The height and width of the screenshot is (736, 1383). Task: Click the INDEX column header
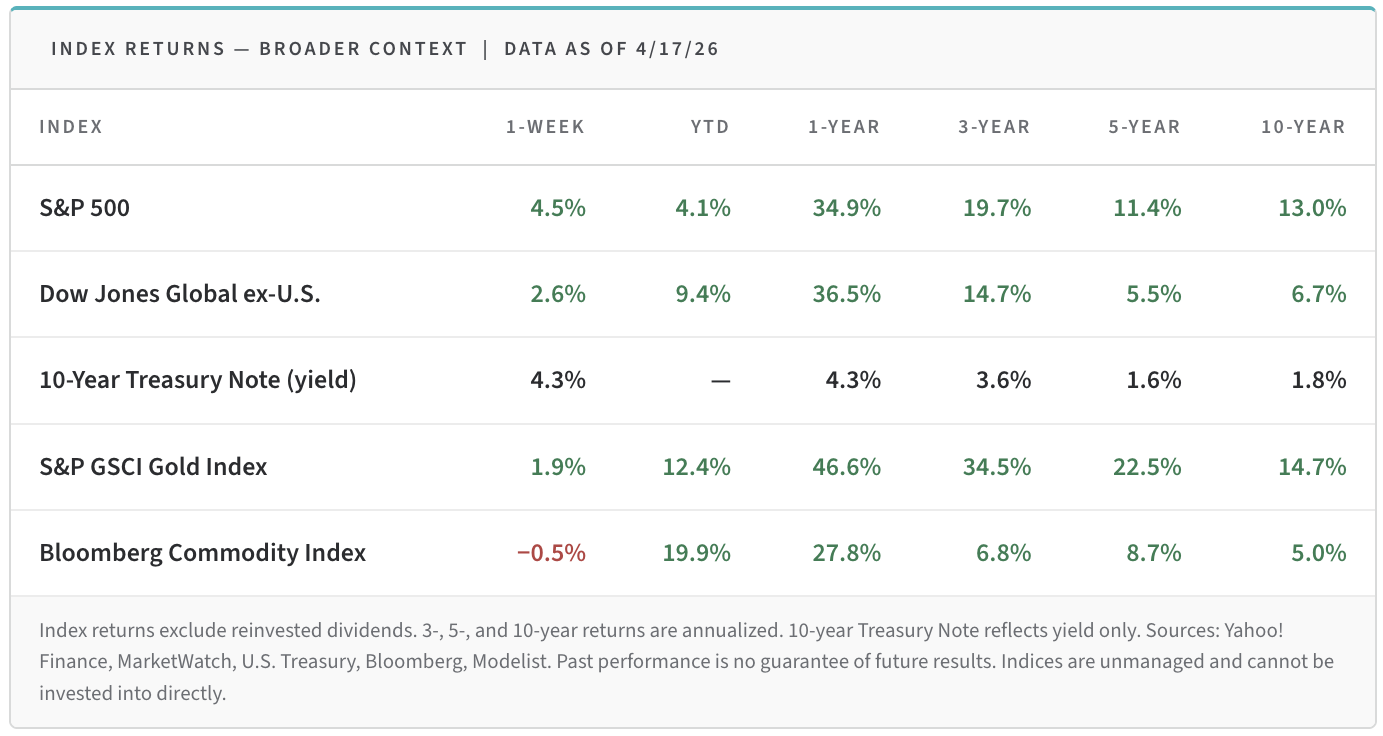(71, 127)
